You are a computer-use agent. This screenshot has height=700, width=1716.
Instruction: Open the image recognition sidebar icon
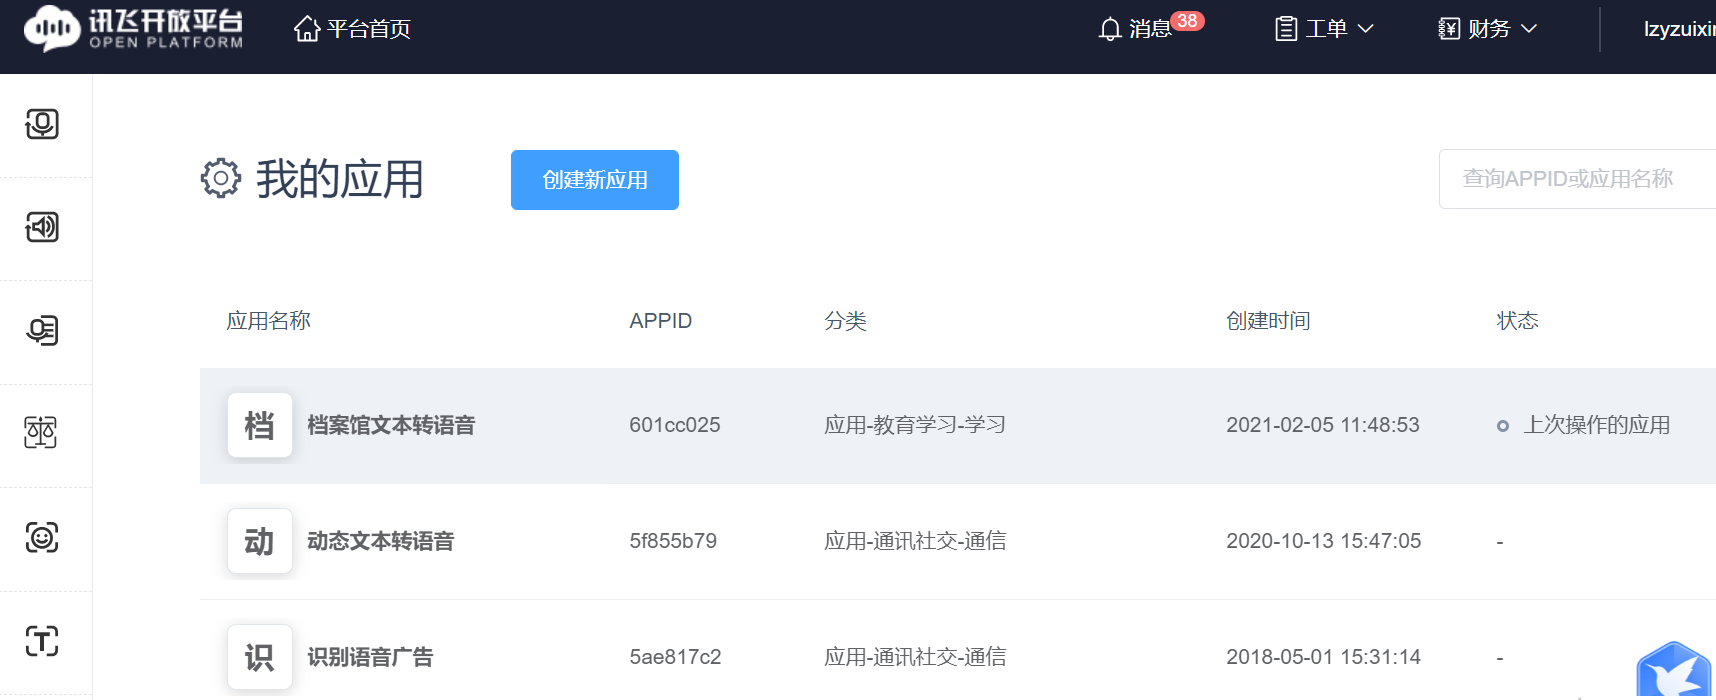(x=41, y=432)
